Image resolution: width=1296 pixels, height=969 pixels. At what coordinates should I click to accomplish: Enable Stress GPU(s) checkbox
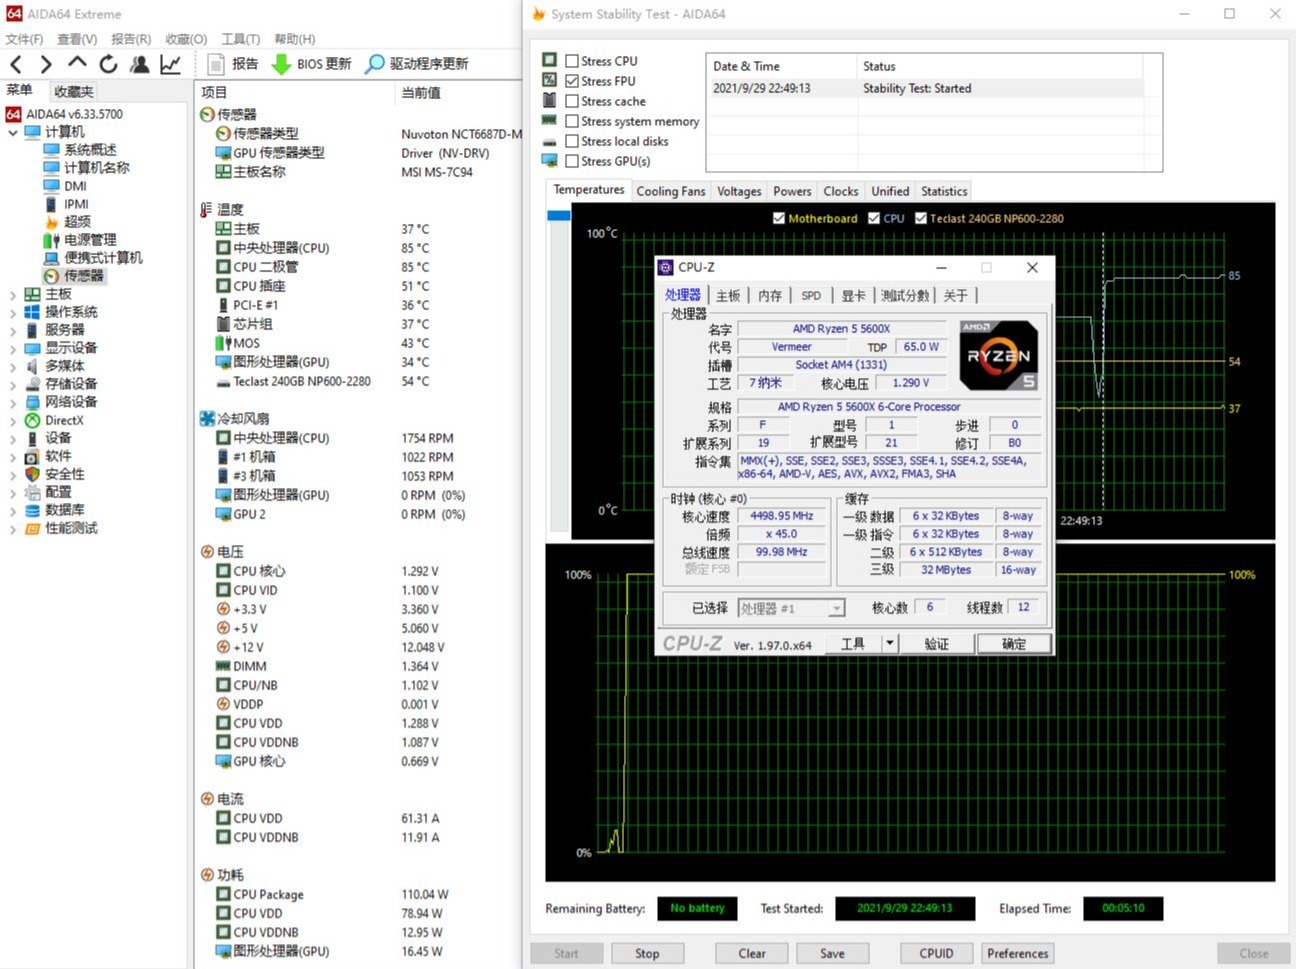[572, 161]
